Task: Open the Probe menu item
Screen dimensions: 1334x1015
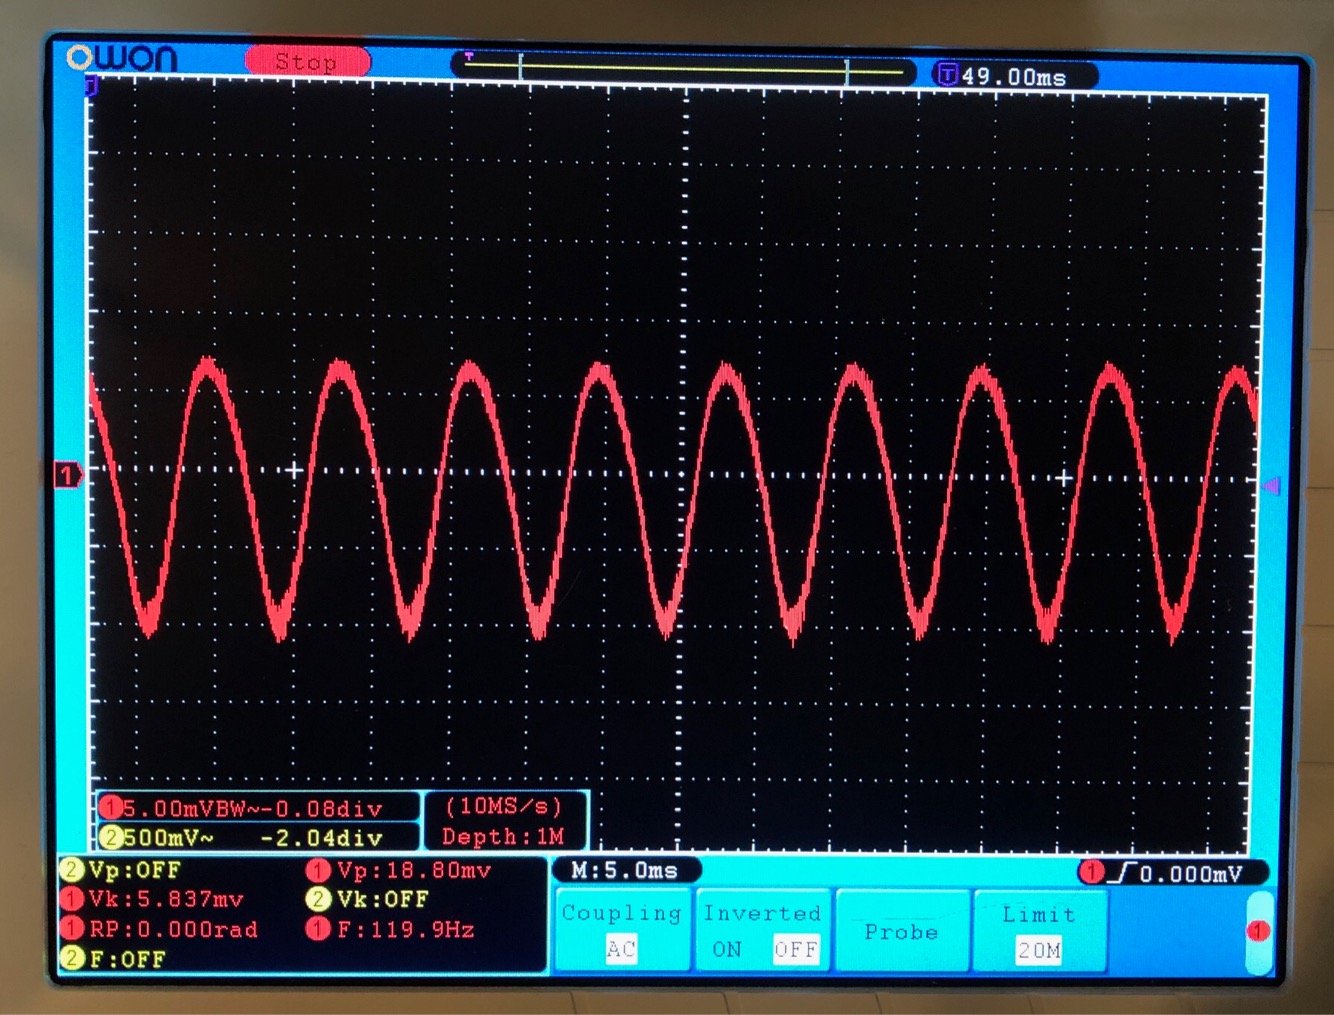Action: click(902, 932)
